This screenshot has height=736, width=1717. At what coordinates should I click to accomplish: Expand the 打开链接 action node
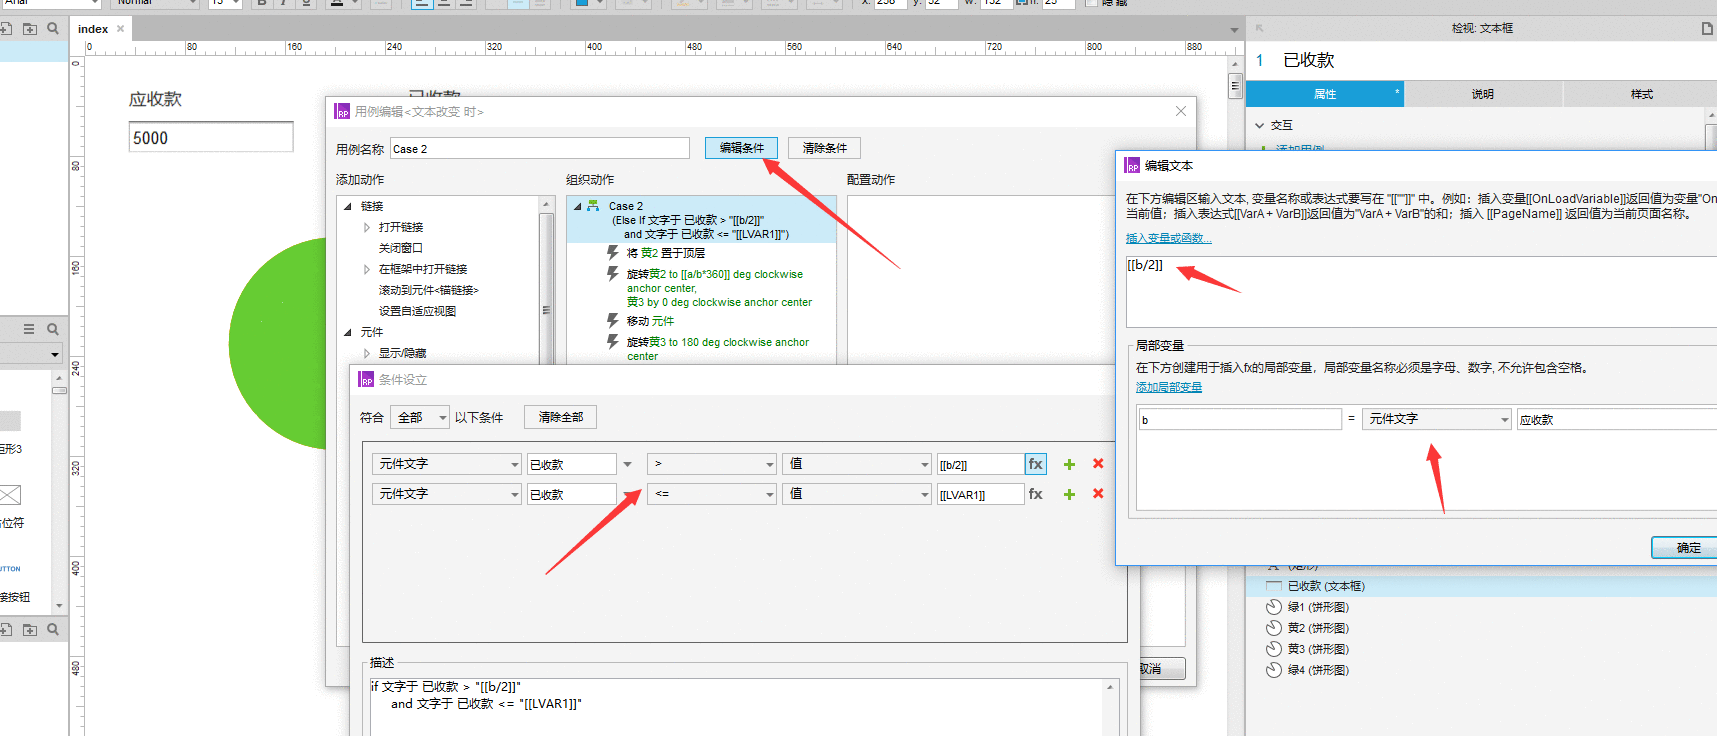pos(367,227)
